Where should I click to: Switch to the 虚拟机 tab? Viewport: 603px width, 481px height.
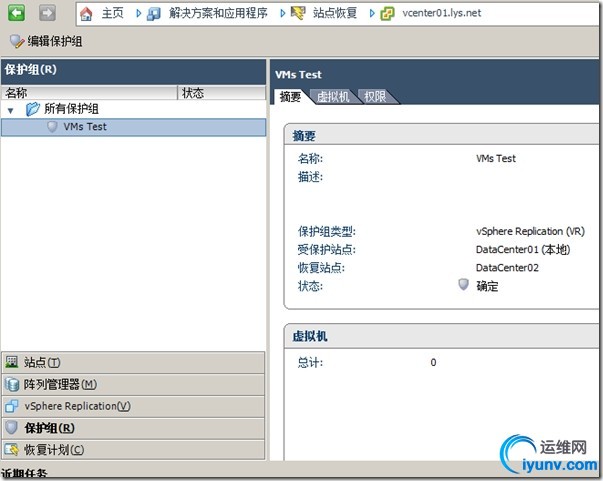(333, 97)
